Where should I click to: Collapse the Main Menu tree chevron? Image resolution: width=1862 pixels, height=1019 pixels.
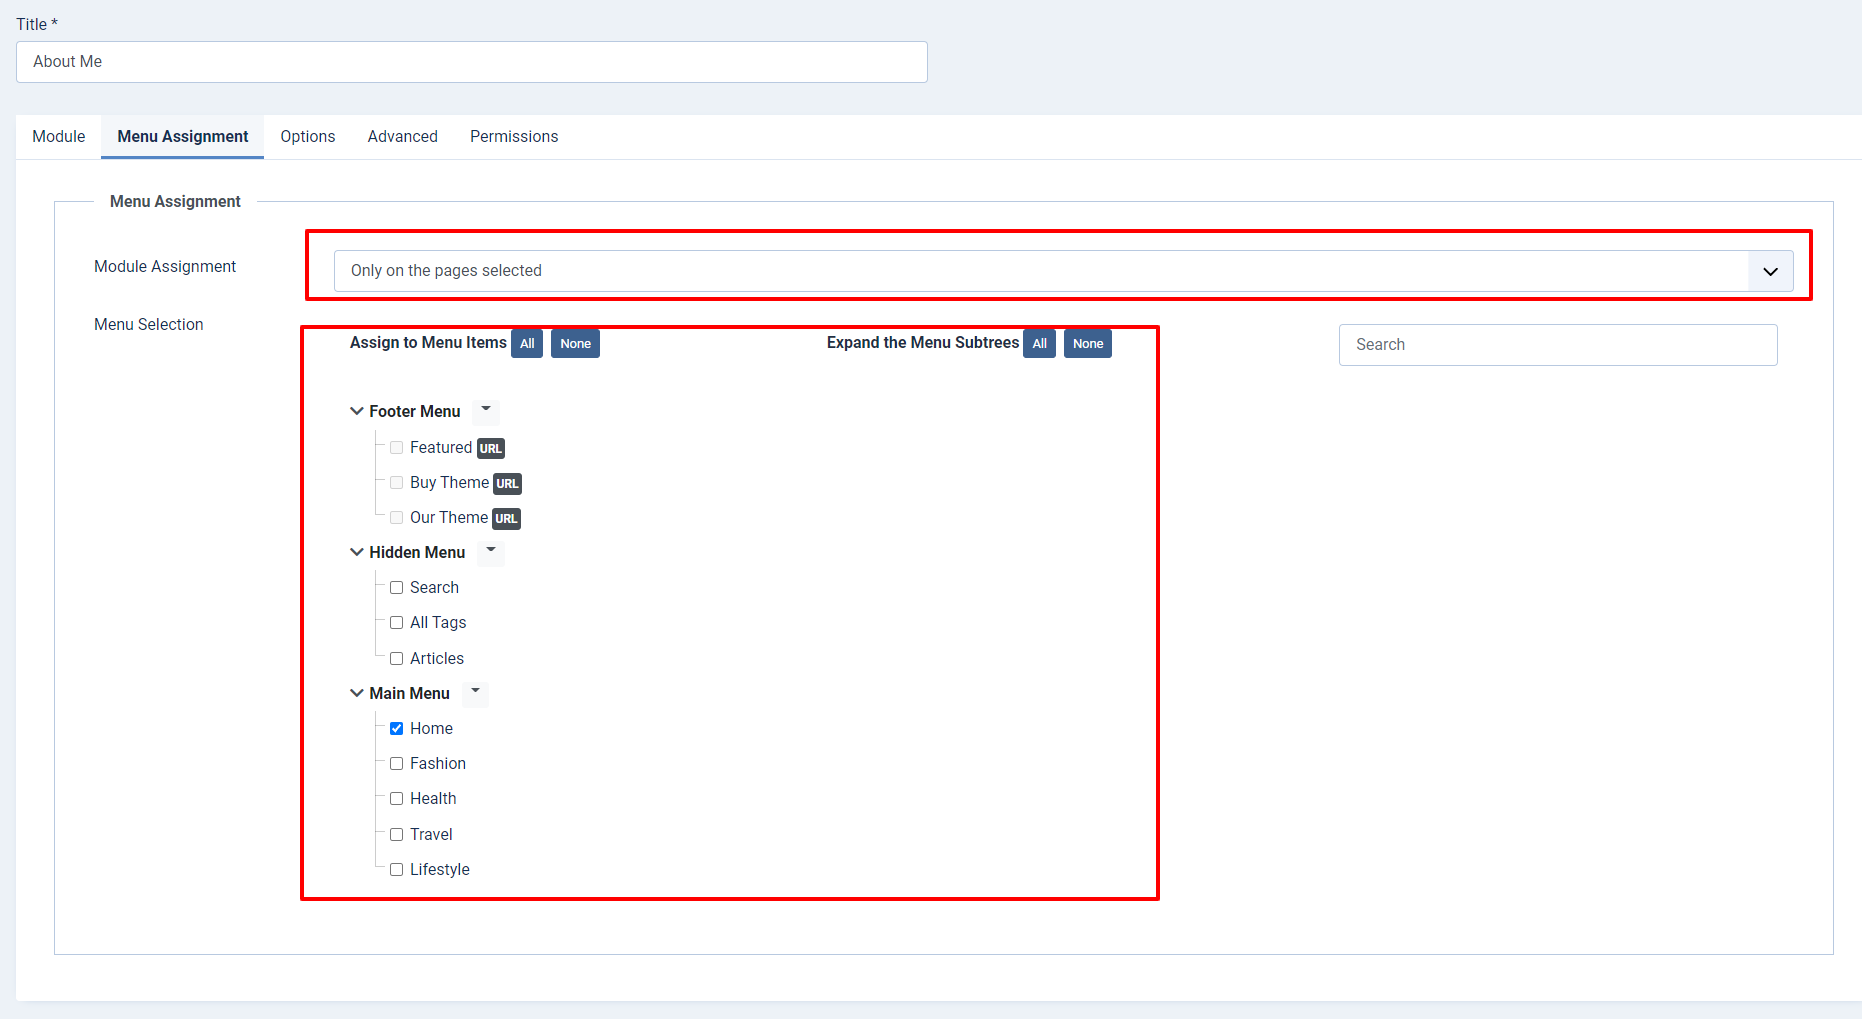point(356,693)
